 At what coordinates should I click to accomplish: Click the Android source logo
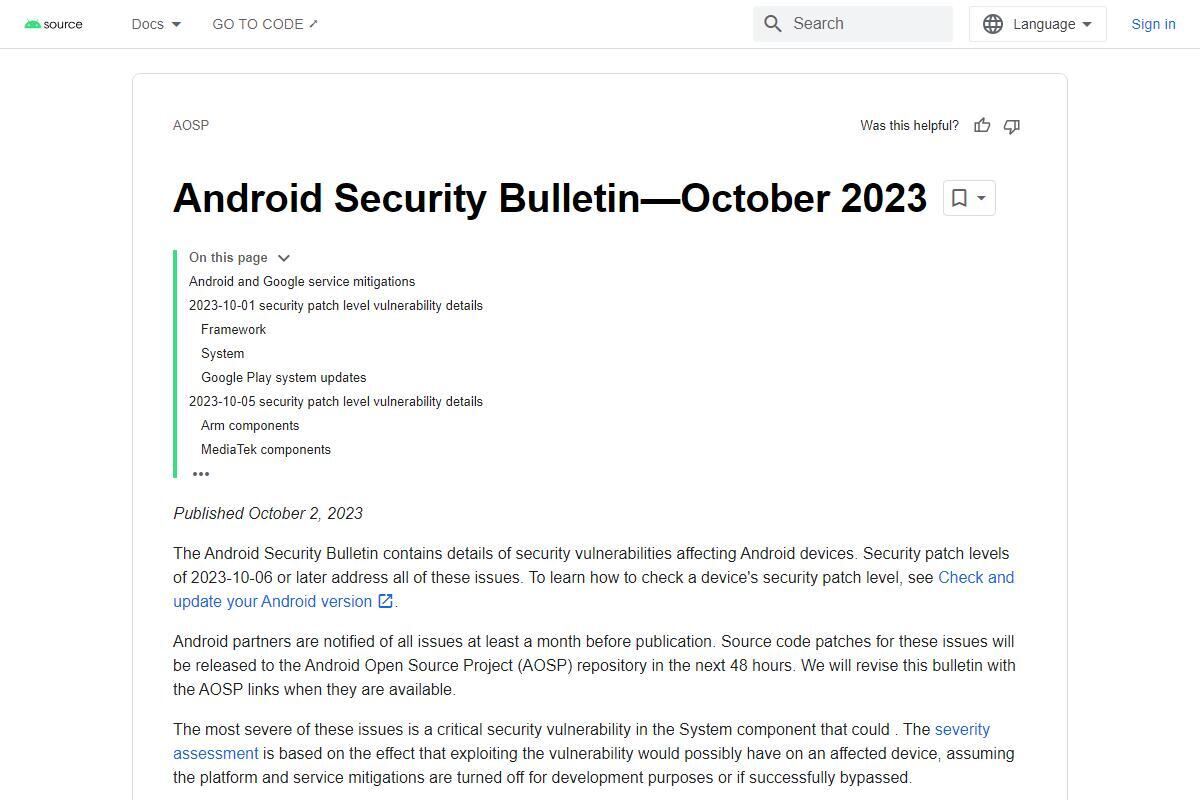53,23
